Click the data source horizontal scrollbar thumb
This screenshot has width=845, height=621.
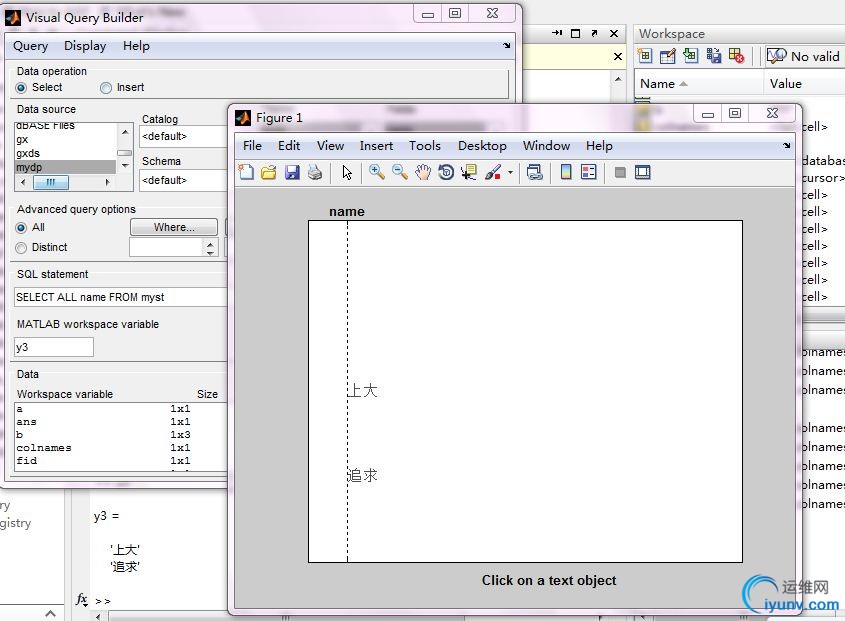(x=51, y=182)
